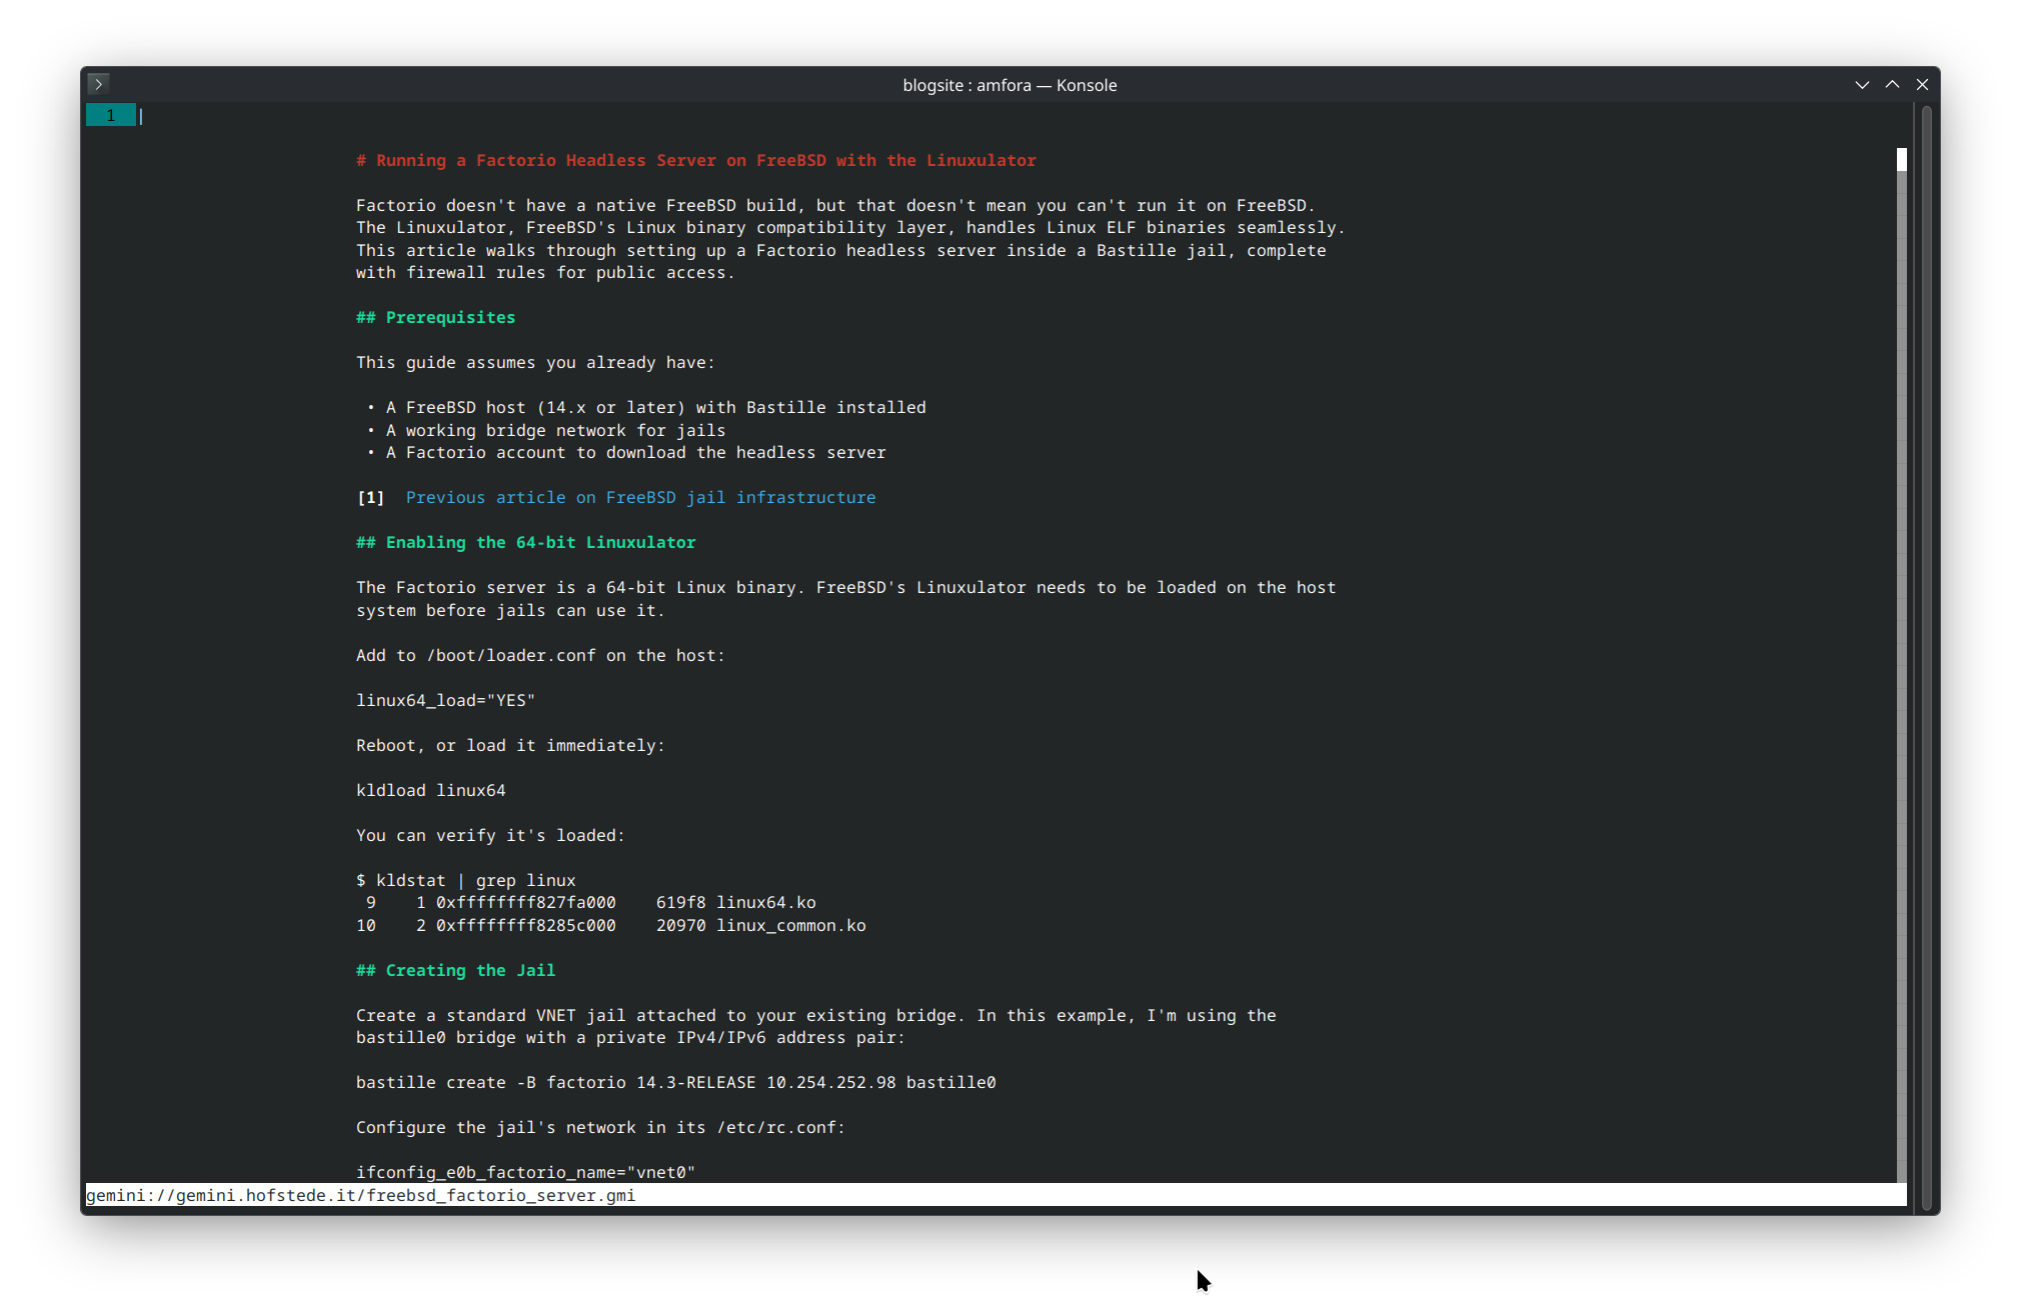Click the kldload linux64 command line
Viewport: 2021px width, 1311px height.
coord(431,791)
